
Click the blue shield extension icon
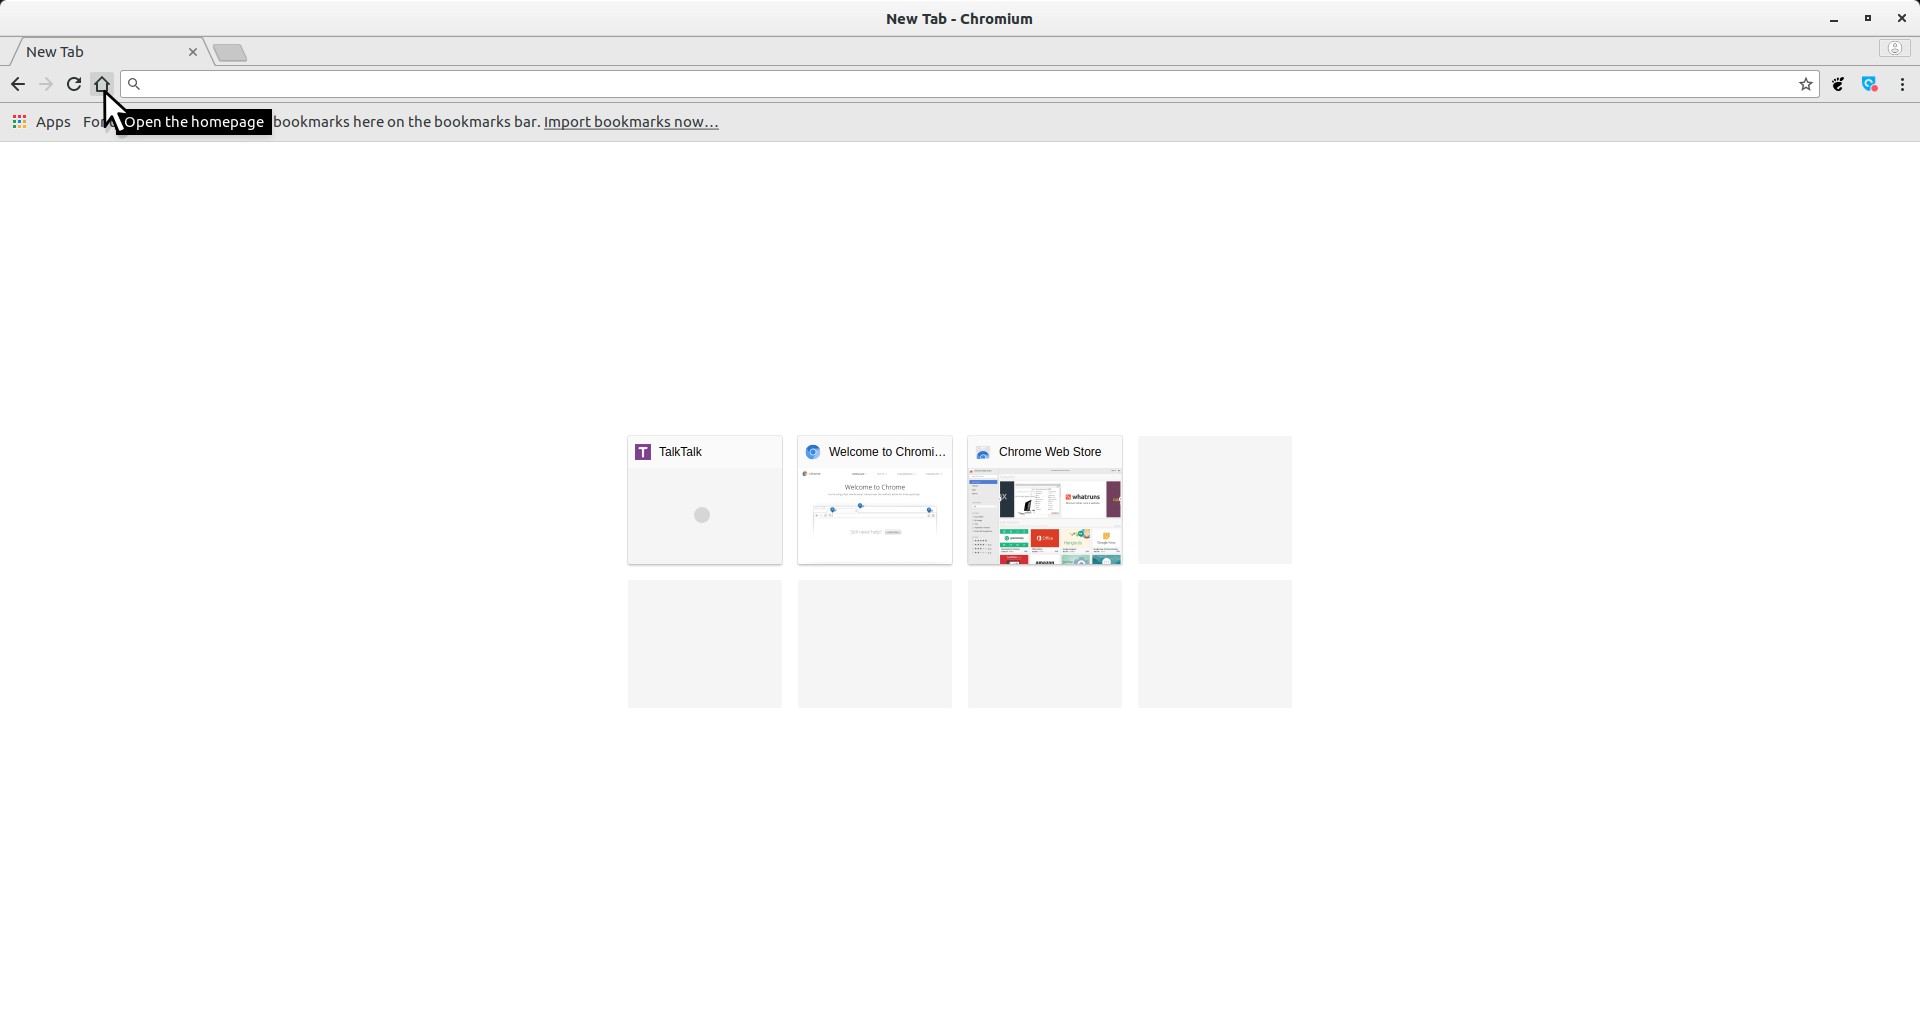coord(1870,85)
